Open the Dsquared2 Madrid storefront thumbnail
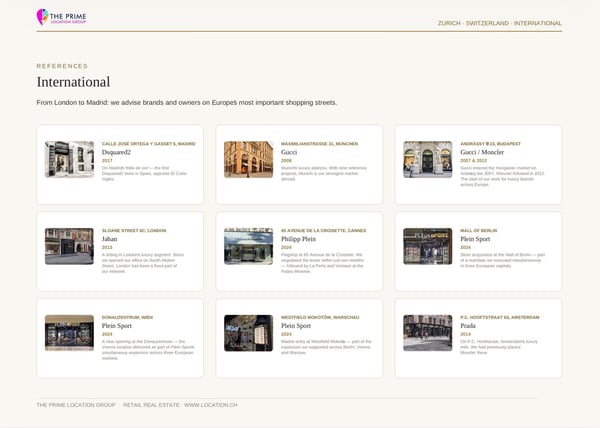 pyautogui.click(x=69, y=159)
